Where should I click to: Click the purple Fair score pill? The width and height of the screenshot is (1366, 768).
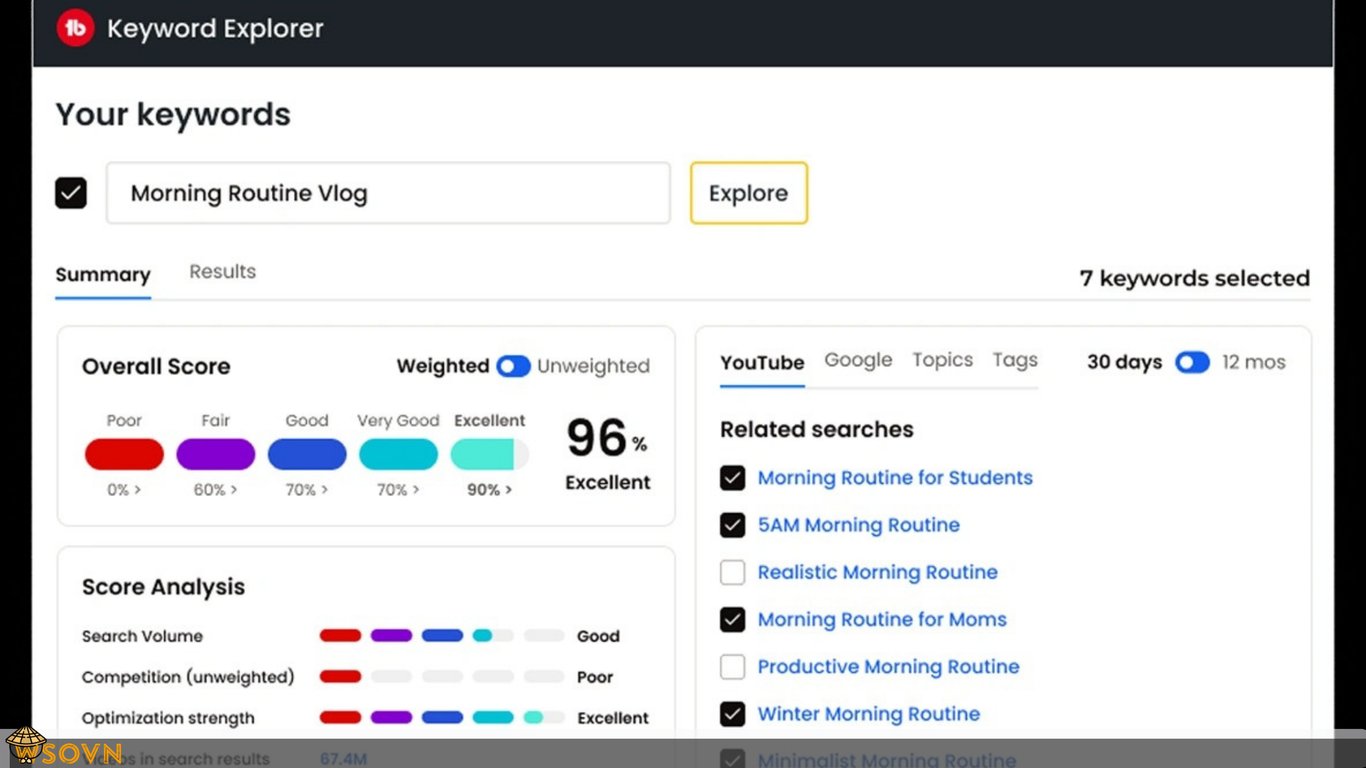(x=215, y=454)
